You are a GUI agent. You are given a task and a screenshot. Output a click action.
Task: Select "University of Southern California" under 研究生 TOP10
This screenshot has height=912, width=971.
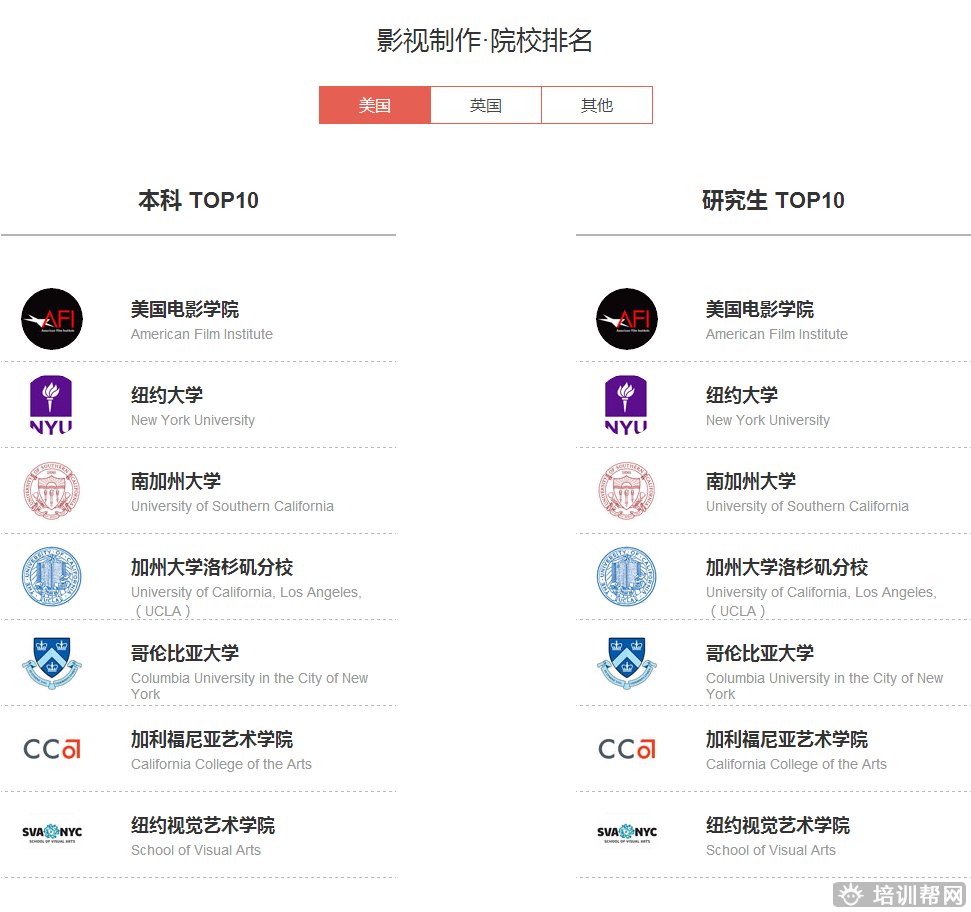pos(808,506)
